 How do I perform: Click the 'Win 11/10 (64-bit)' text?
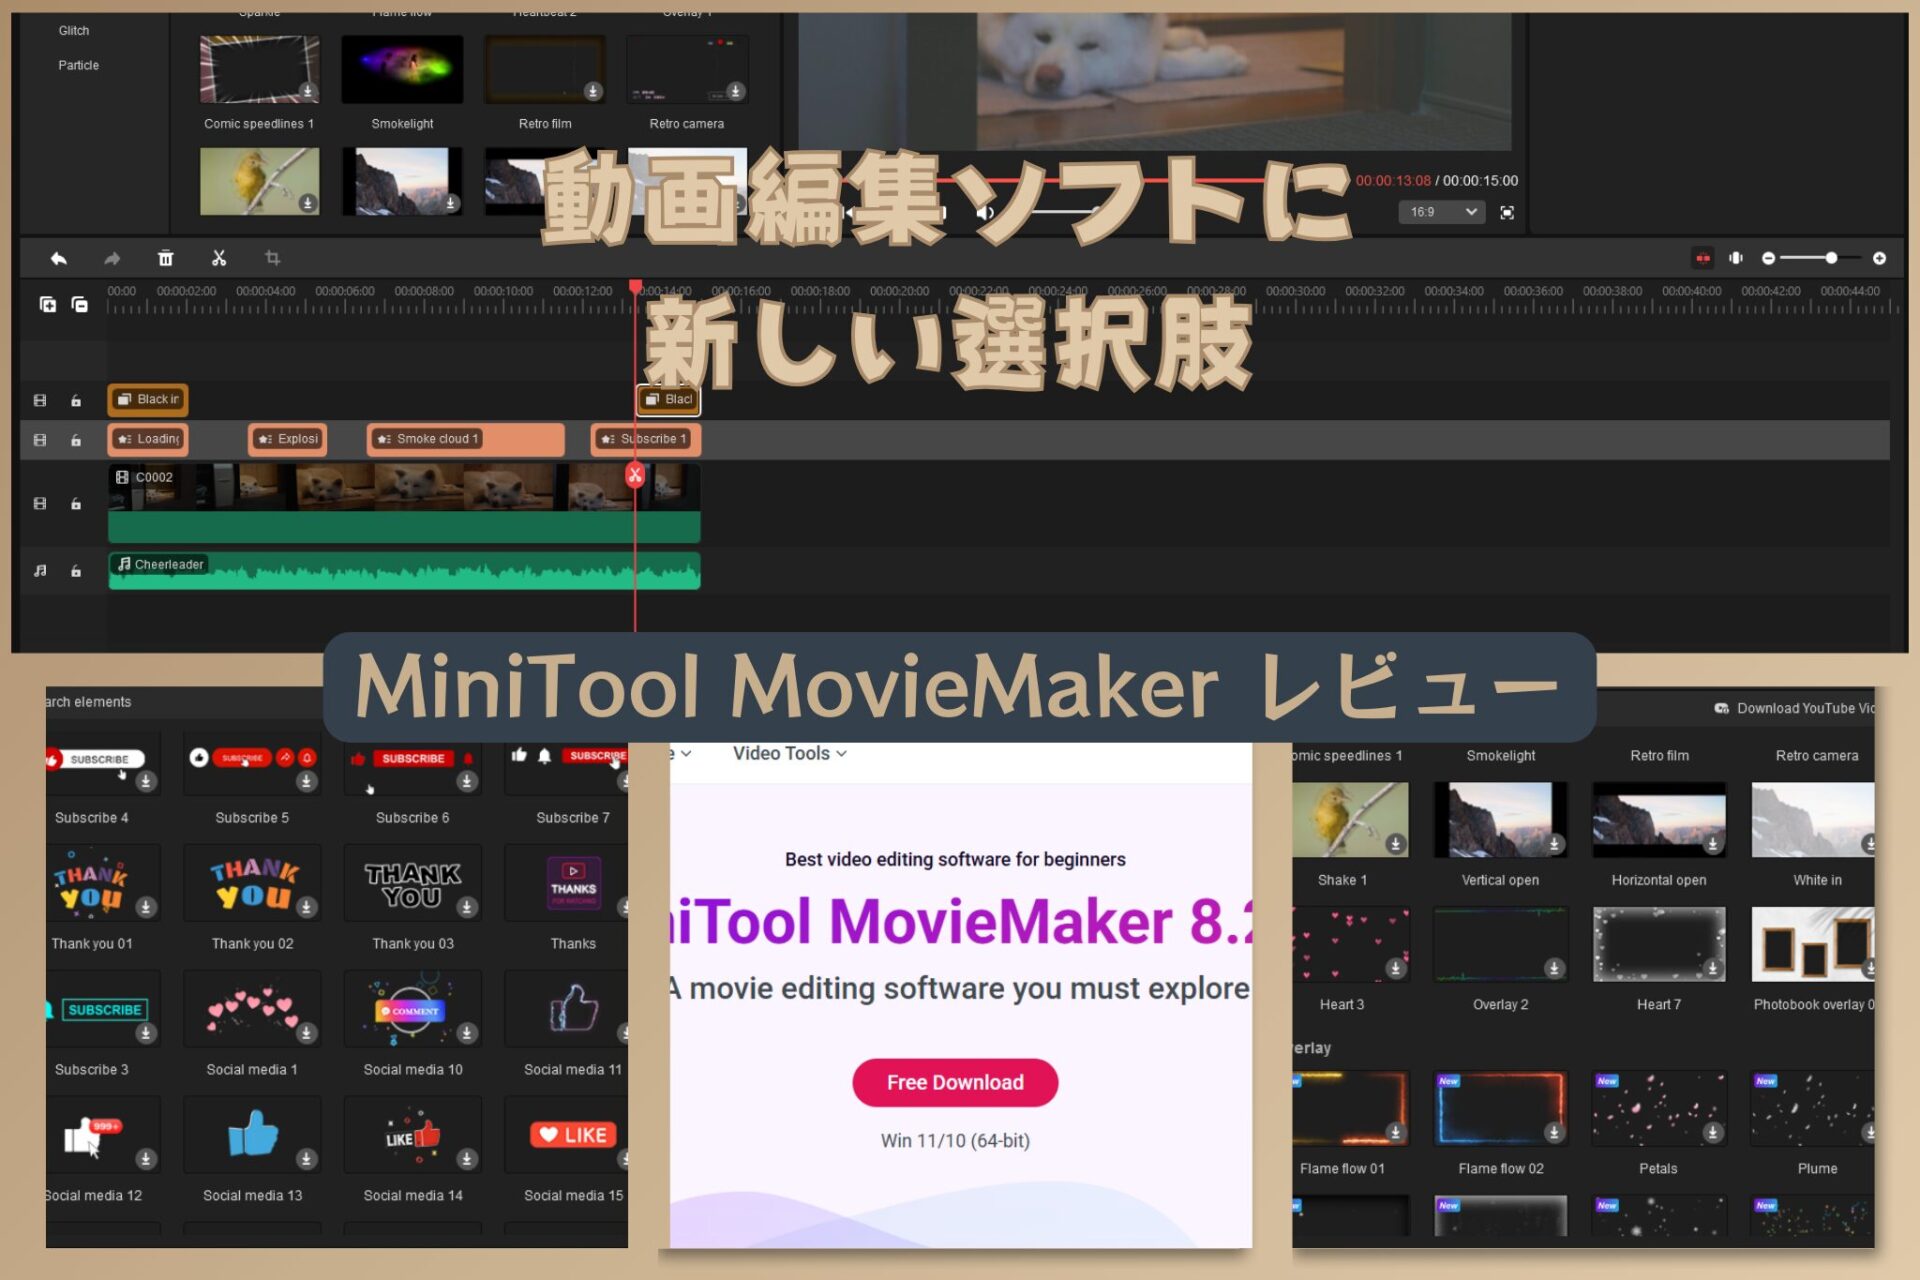[x=955, y=1141]
